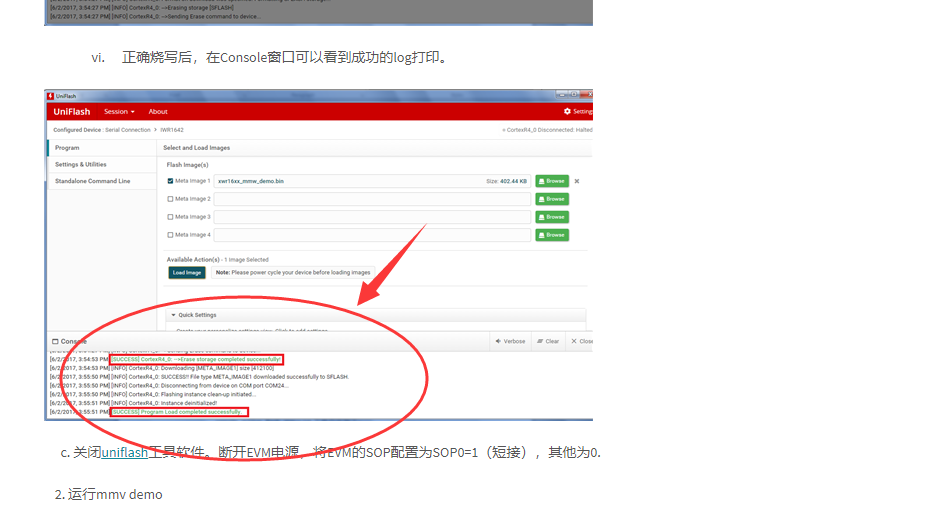Click the power cycle Note text
The image size is (952, 524).
(293, 273)
